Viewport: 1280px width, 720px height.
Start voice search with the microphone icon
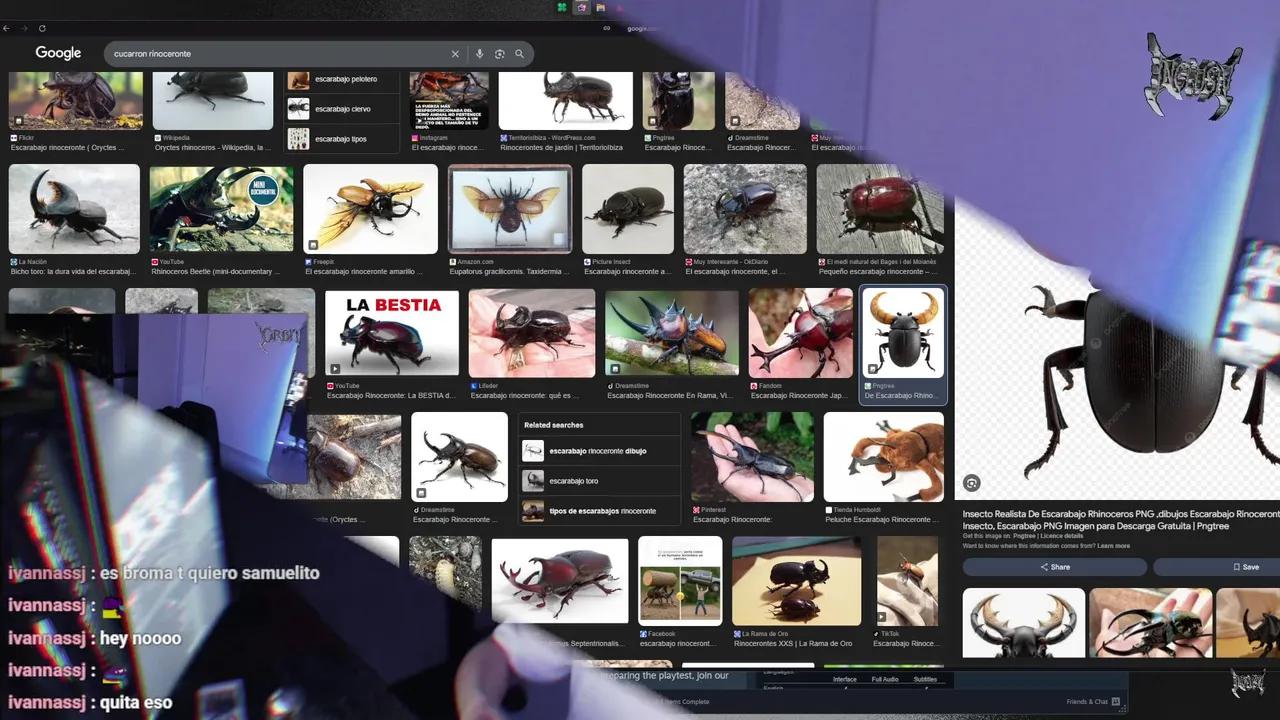pos(480,54)
